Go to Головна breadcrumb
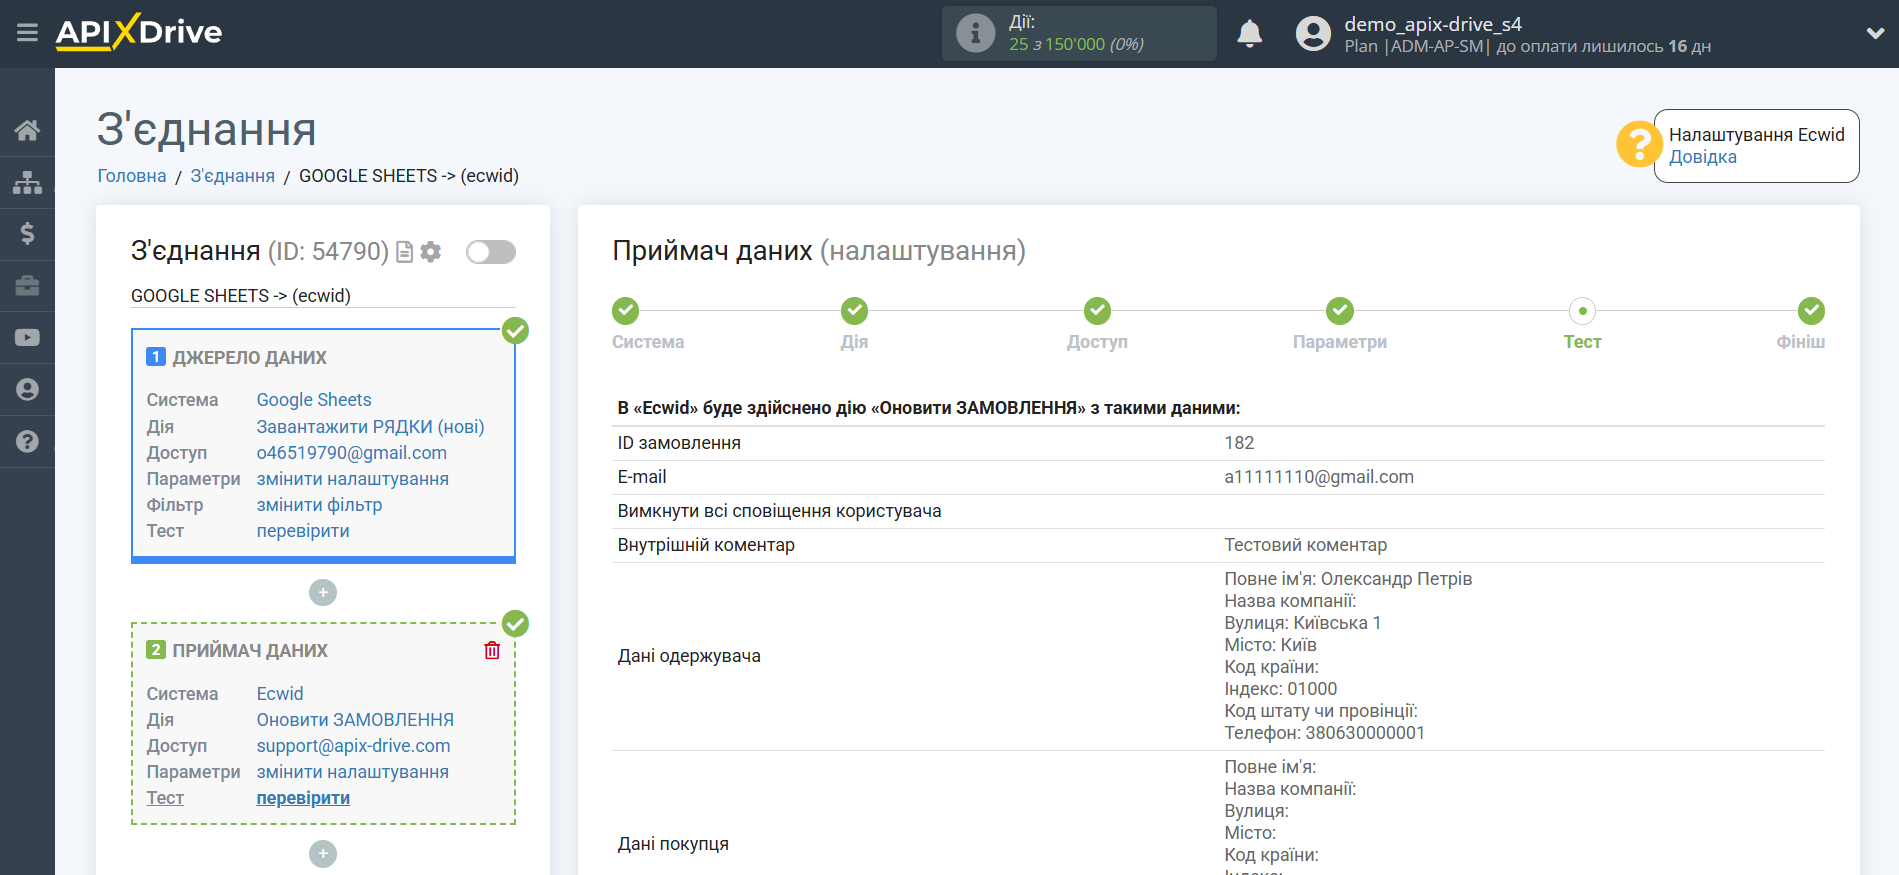Screen dimensions: 1899x875 pos(131,176)
